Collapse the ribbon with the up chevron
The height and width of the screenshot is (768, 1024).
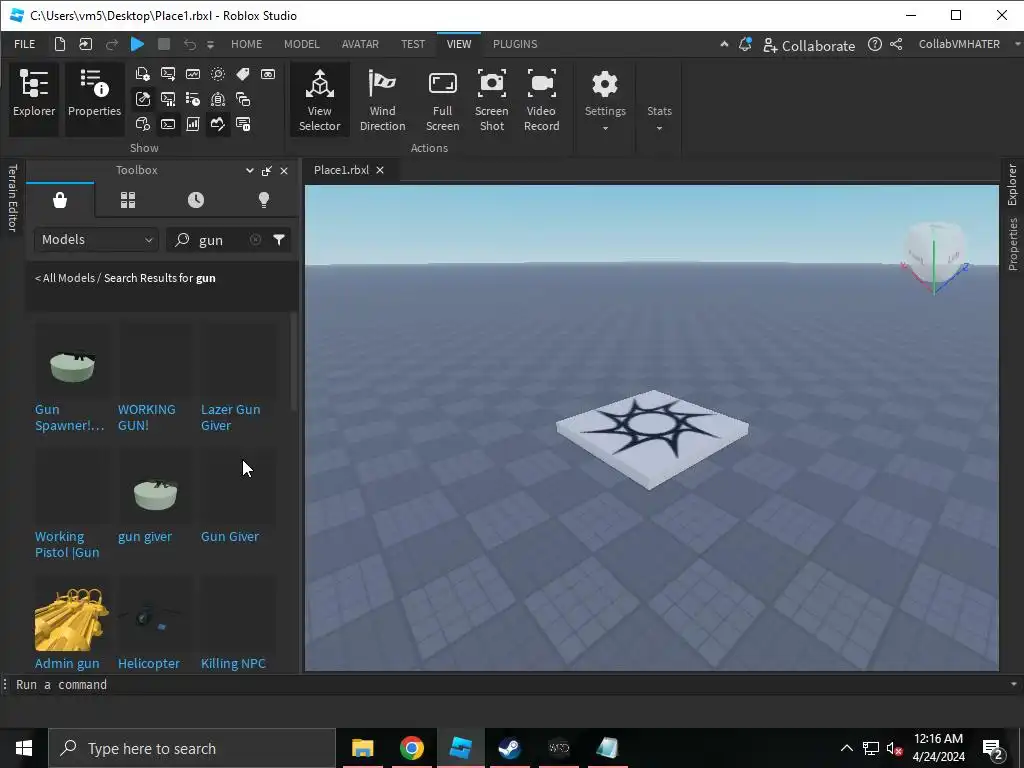pos(724,44)
